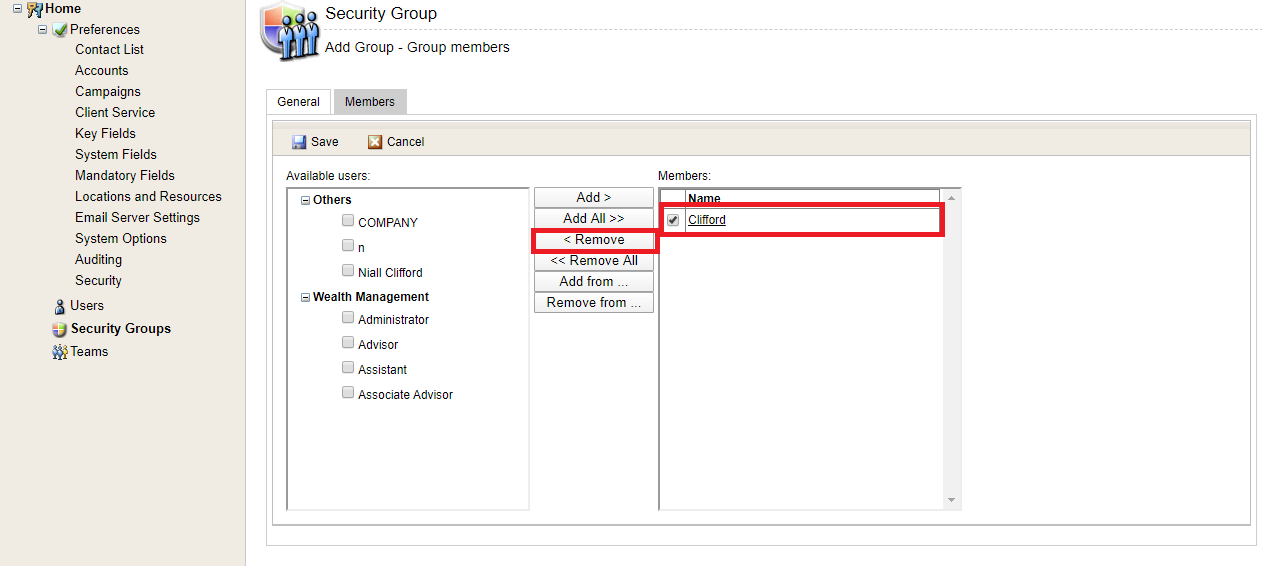Click the Preferences checkmark icon
Viewport: 1262px width, 567px height.
(x=60, y=30)
